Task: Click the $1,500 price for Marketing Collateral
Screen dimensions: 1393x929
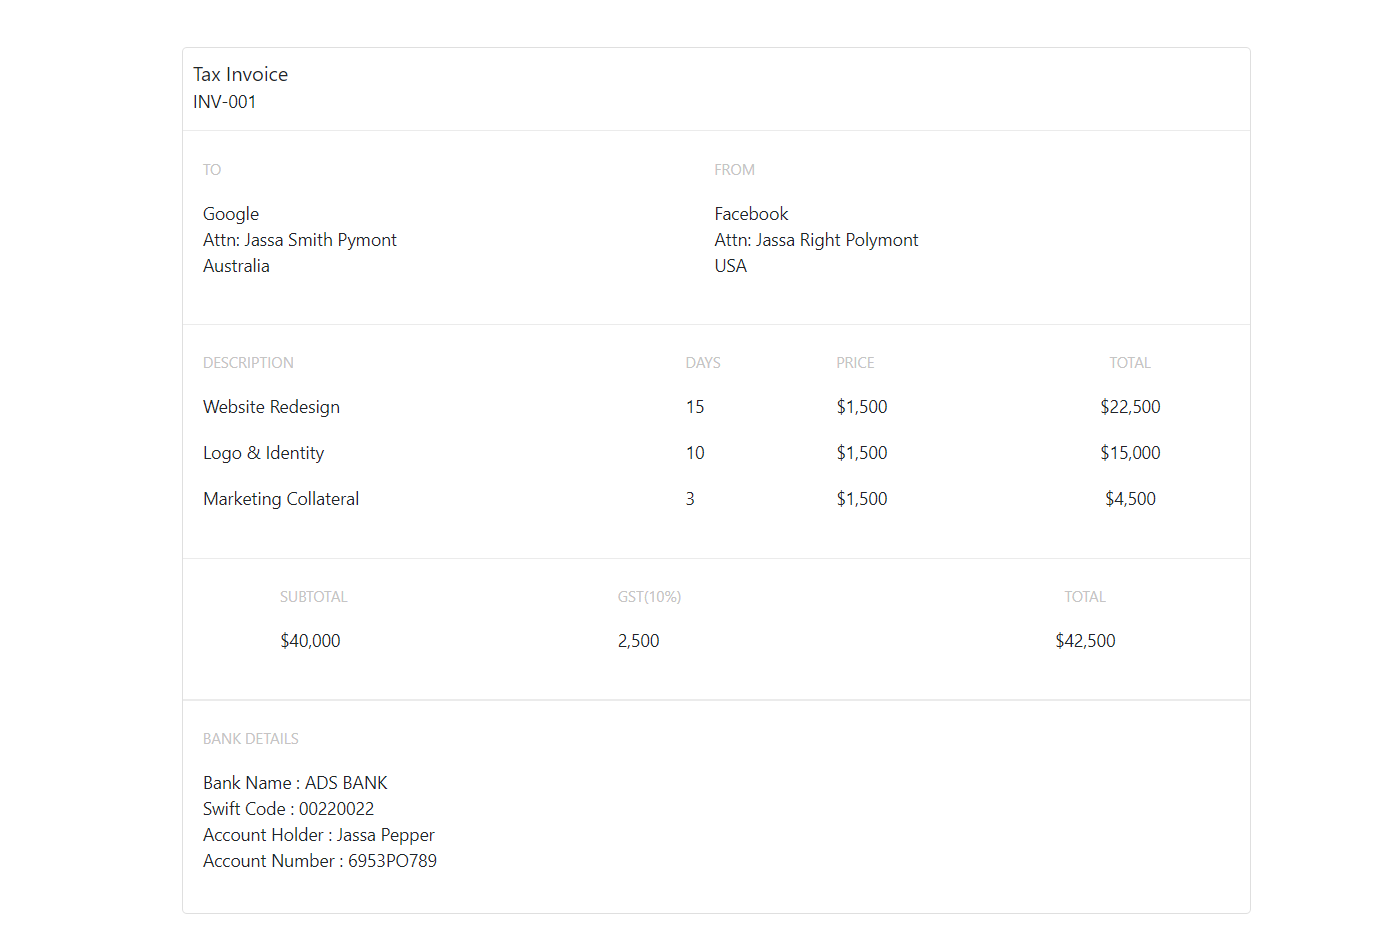Action: point(862,499)
